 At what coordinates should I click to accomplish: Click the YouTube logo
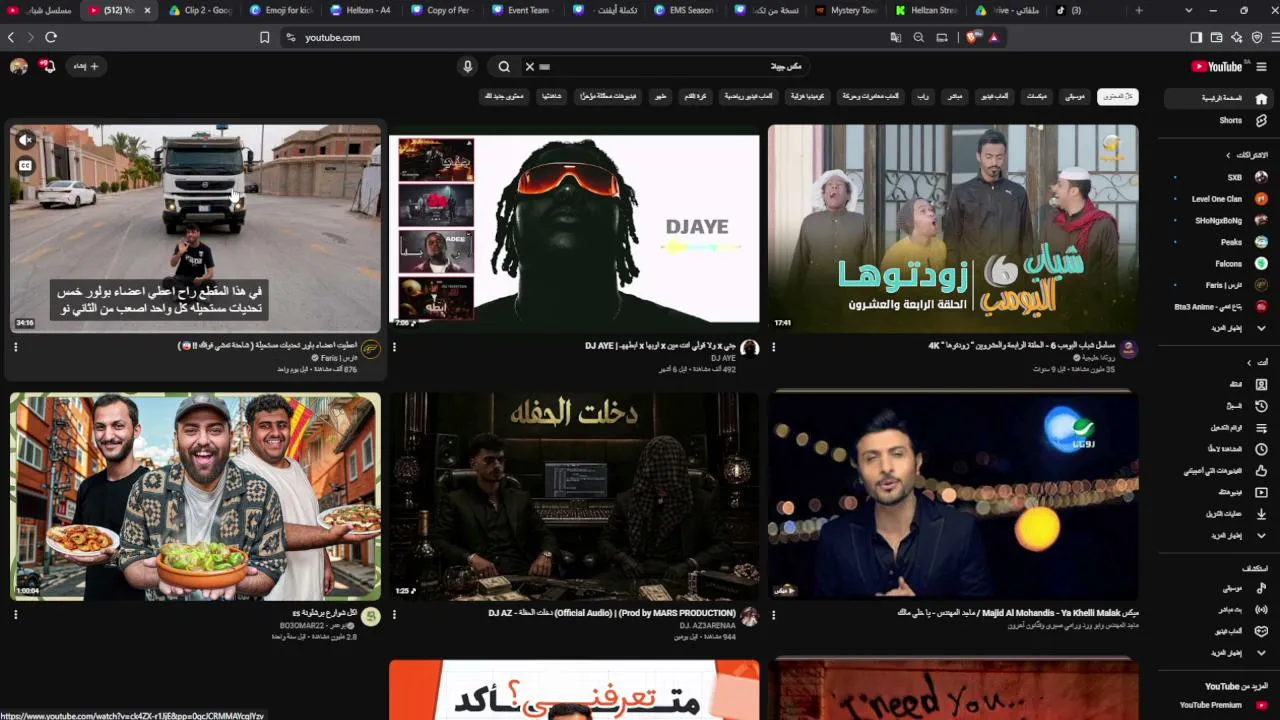1219,67
